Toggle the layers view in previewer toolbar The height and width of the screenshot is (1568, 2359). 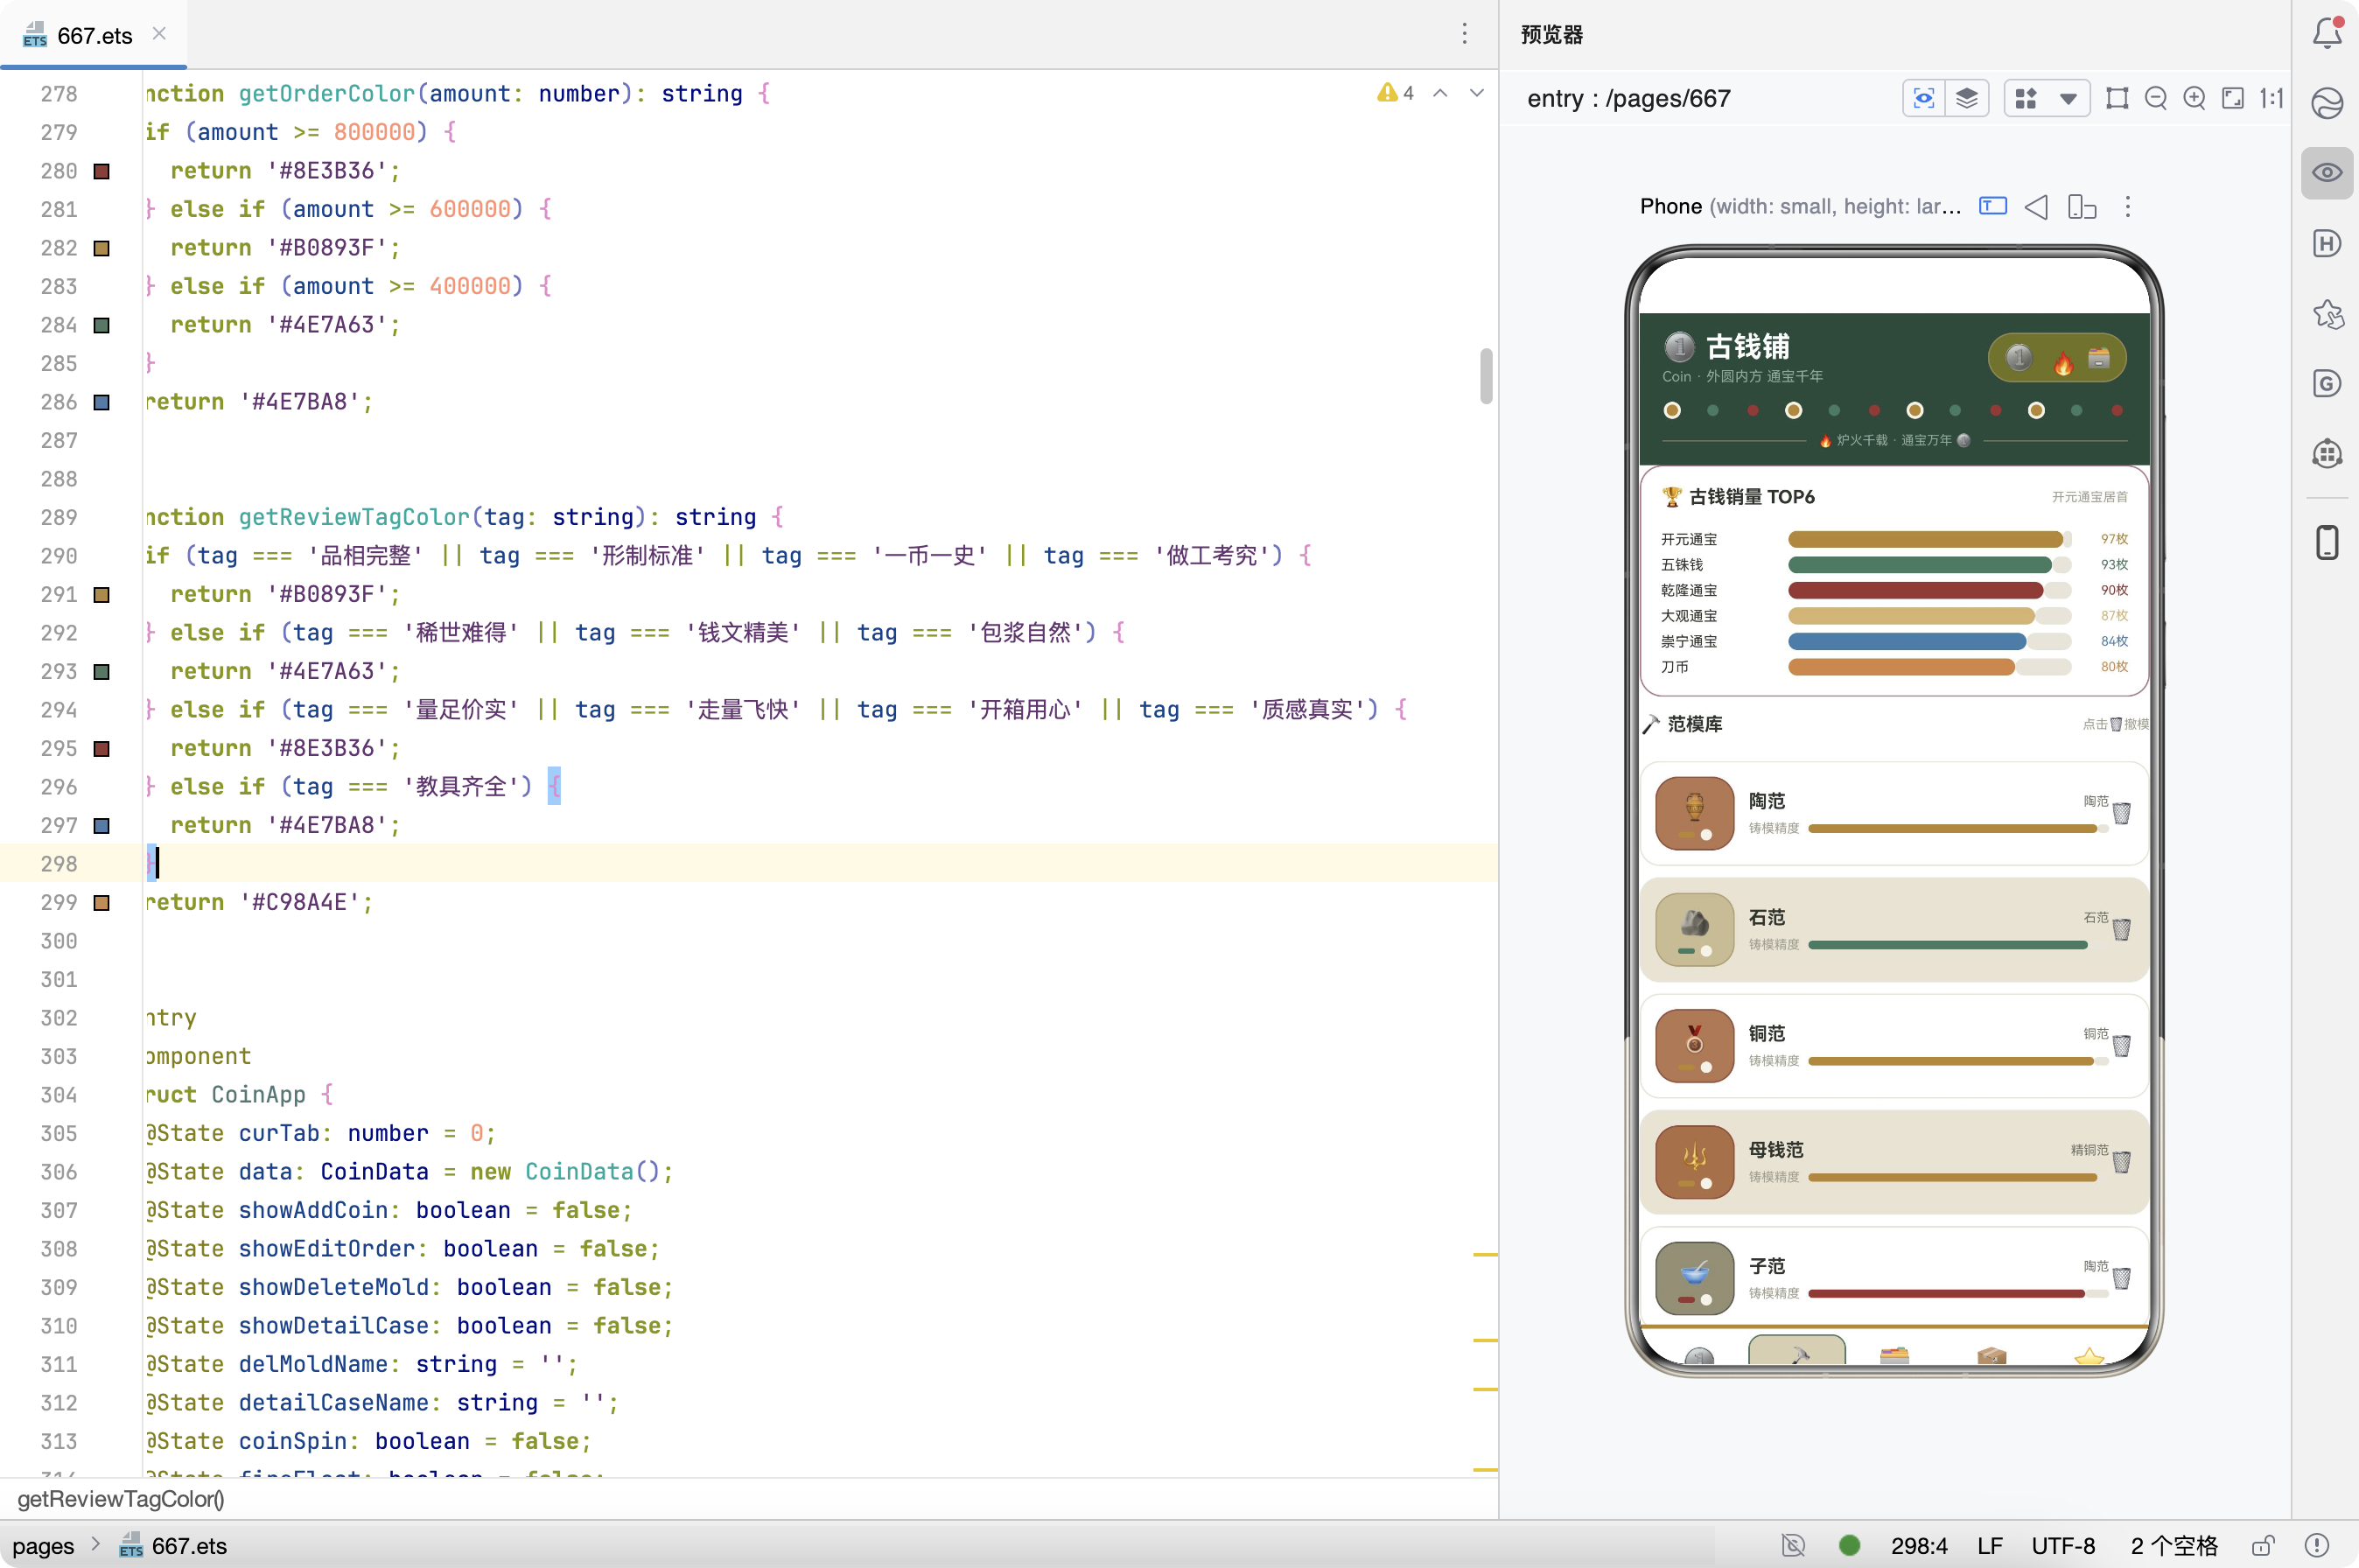click(x=1966, y=98)
